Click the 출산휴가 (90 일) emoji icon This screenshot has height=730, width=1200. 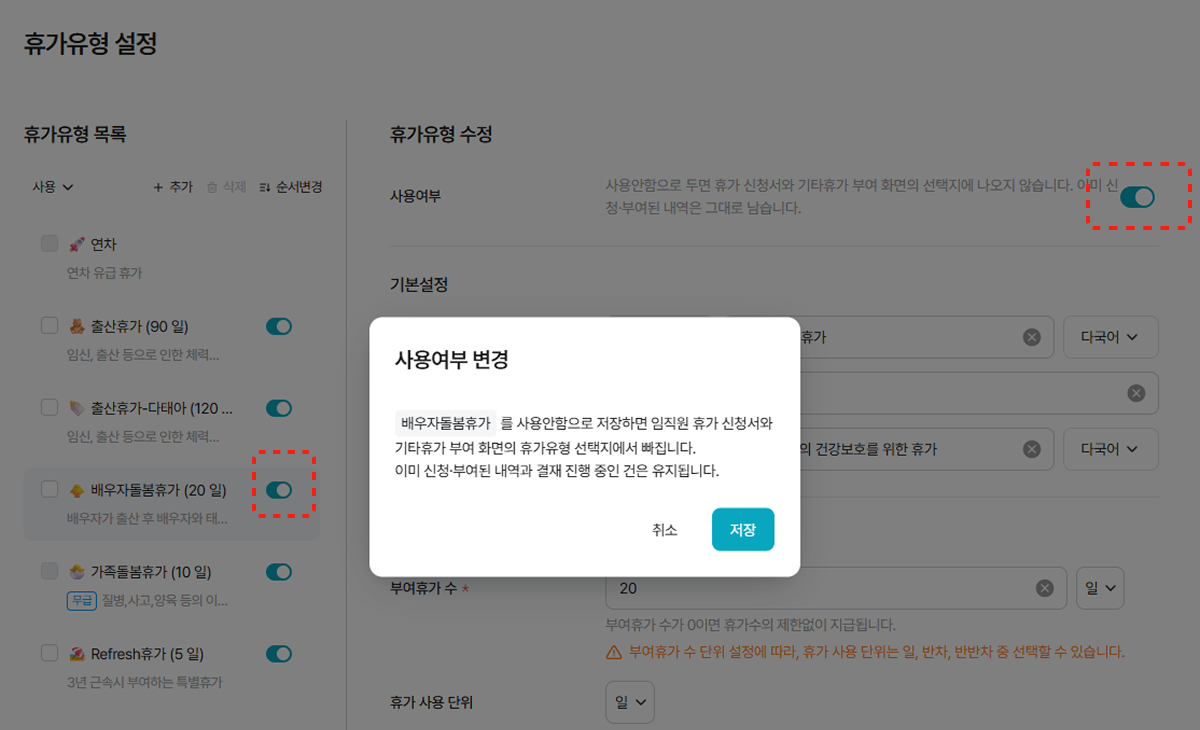77,326
